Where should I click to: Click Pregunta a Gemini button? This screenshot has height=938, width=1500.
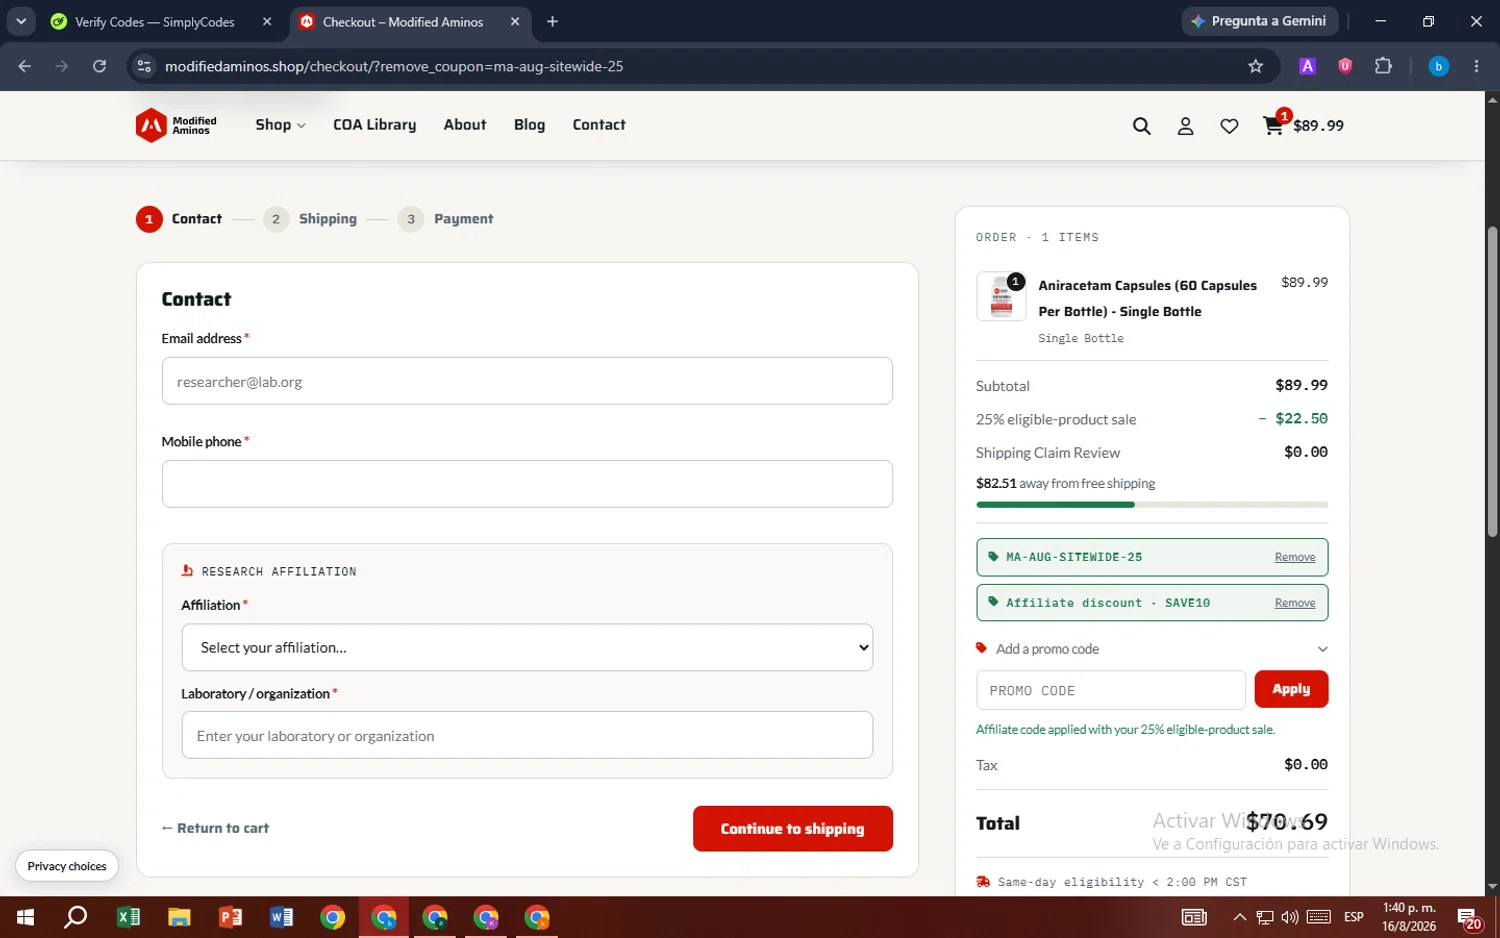click(x=1260, y=21)
